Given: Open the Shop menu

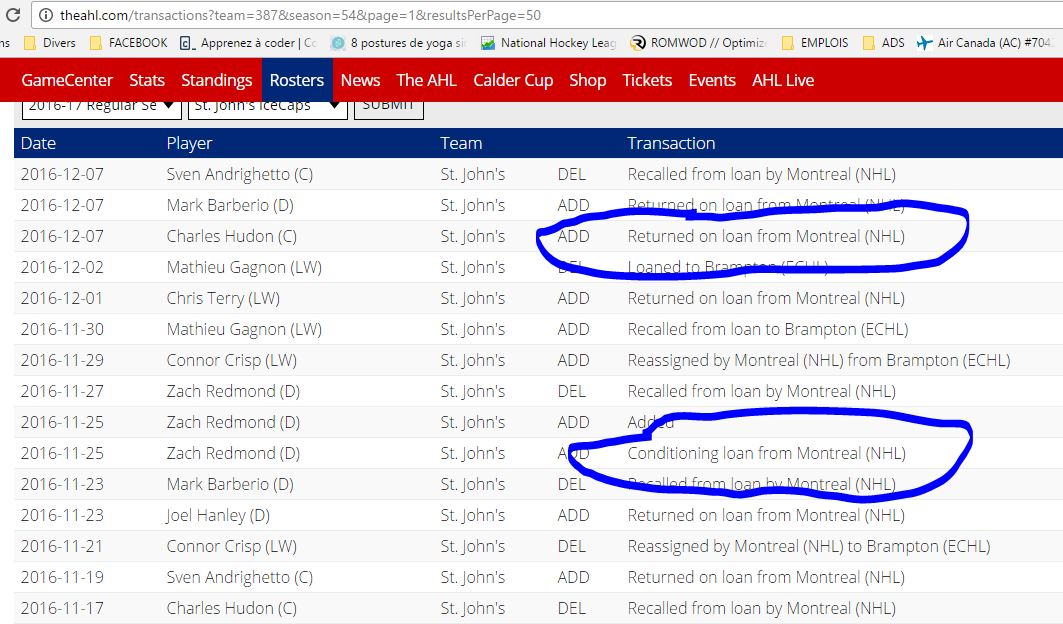Looking at the screenshot, I should pos(588,80).
